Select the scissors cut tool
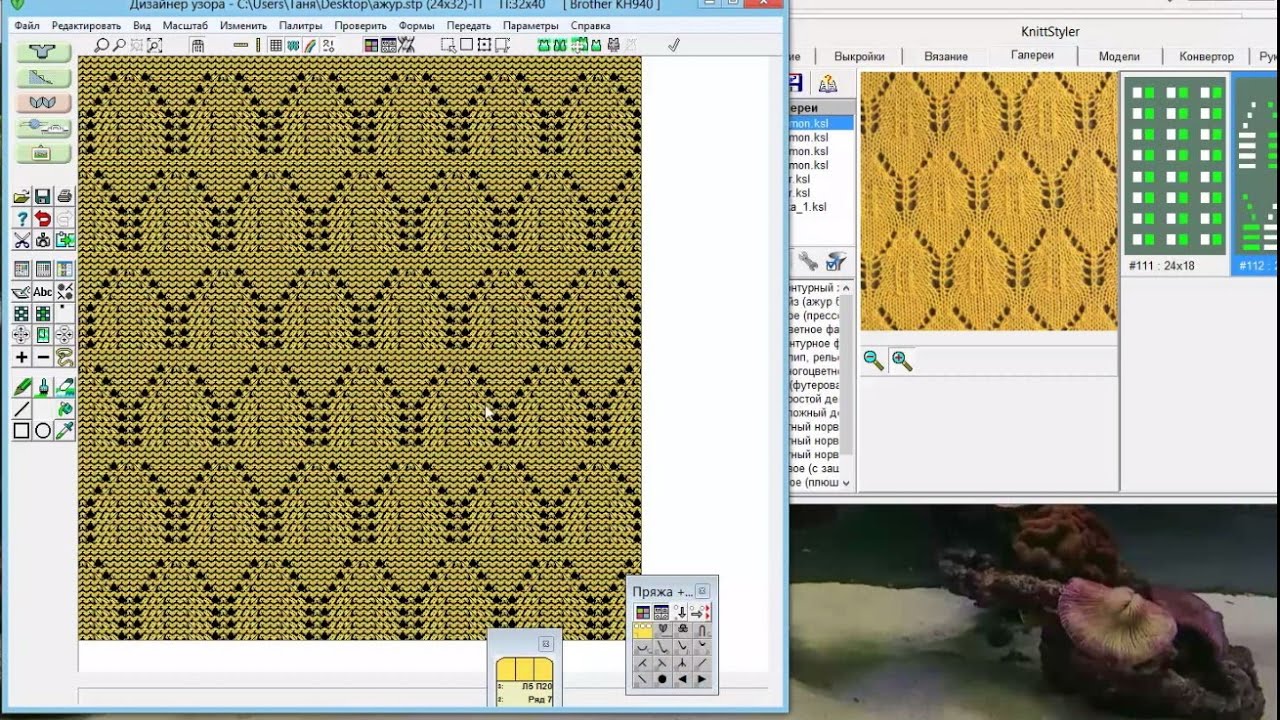1280x720 pixels. click(x=21, y=241)
